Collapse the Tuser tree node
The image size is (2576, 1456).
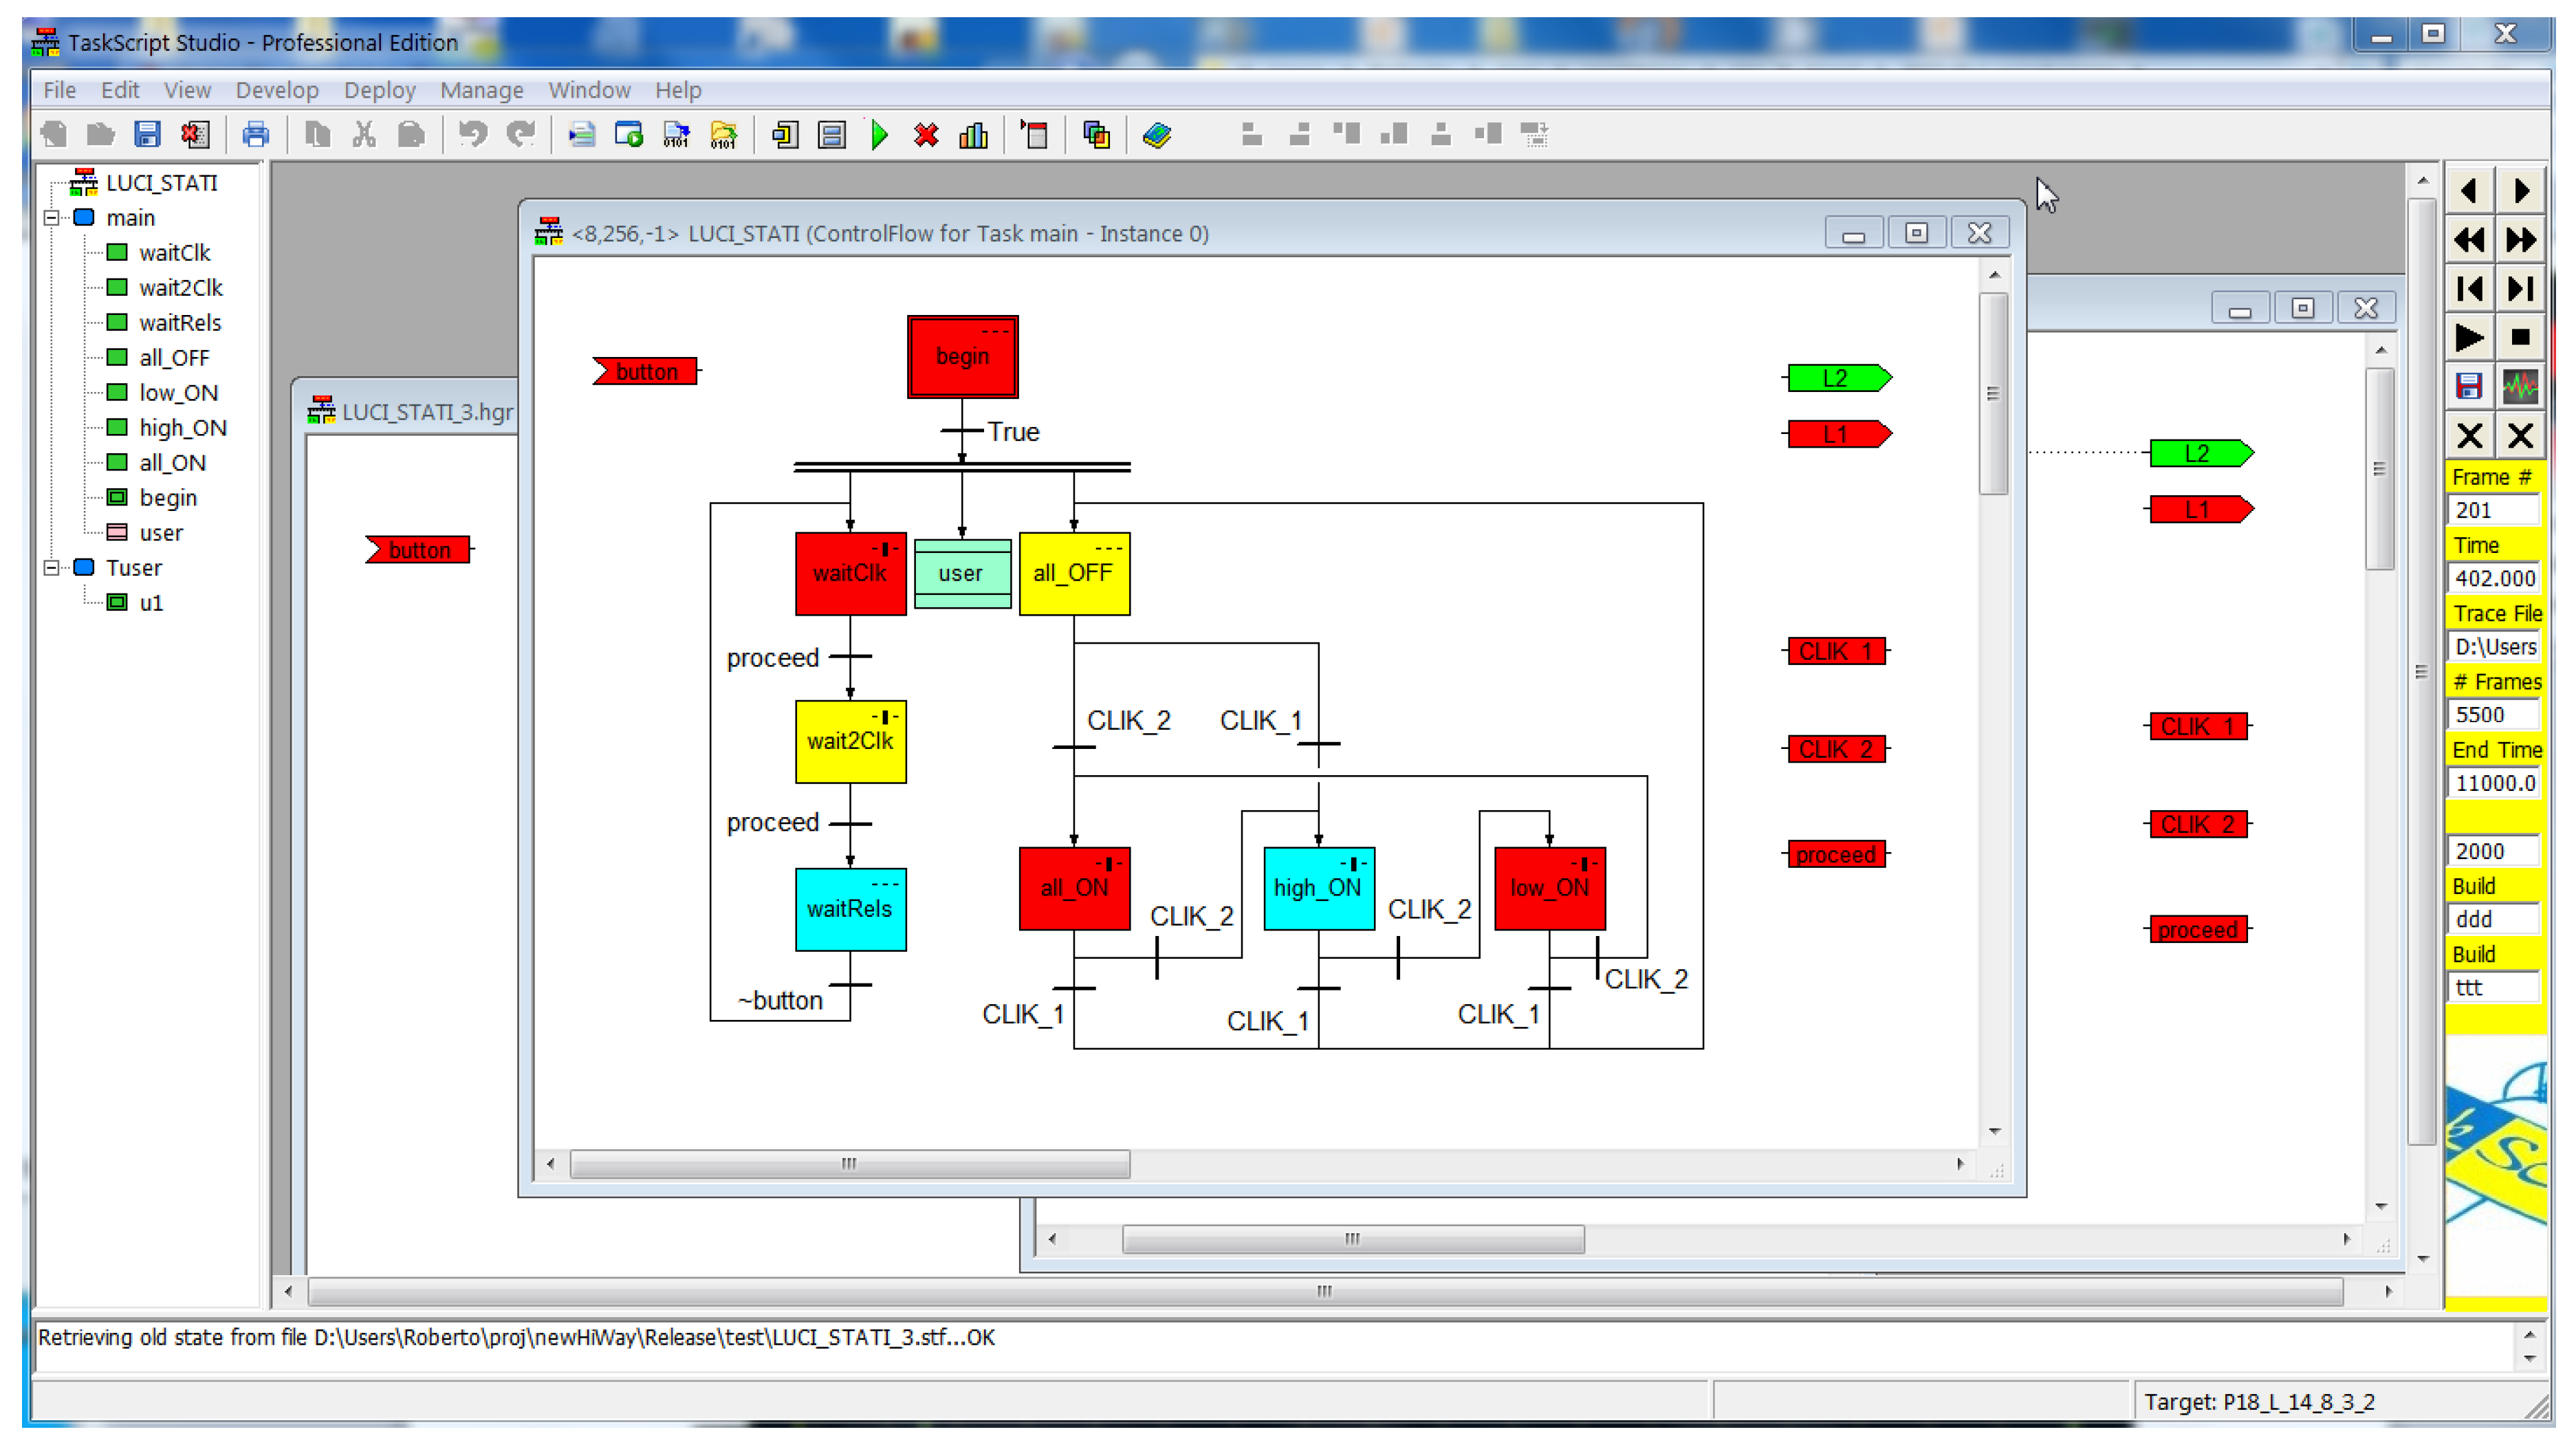tap(51, 568)
